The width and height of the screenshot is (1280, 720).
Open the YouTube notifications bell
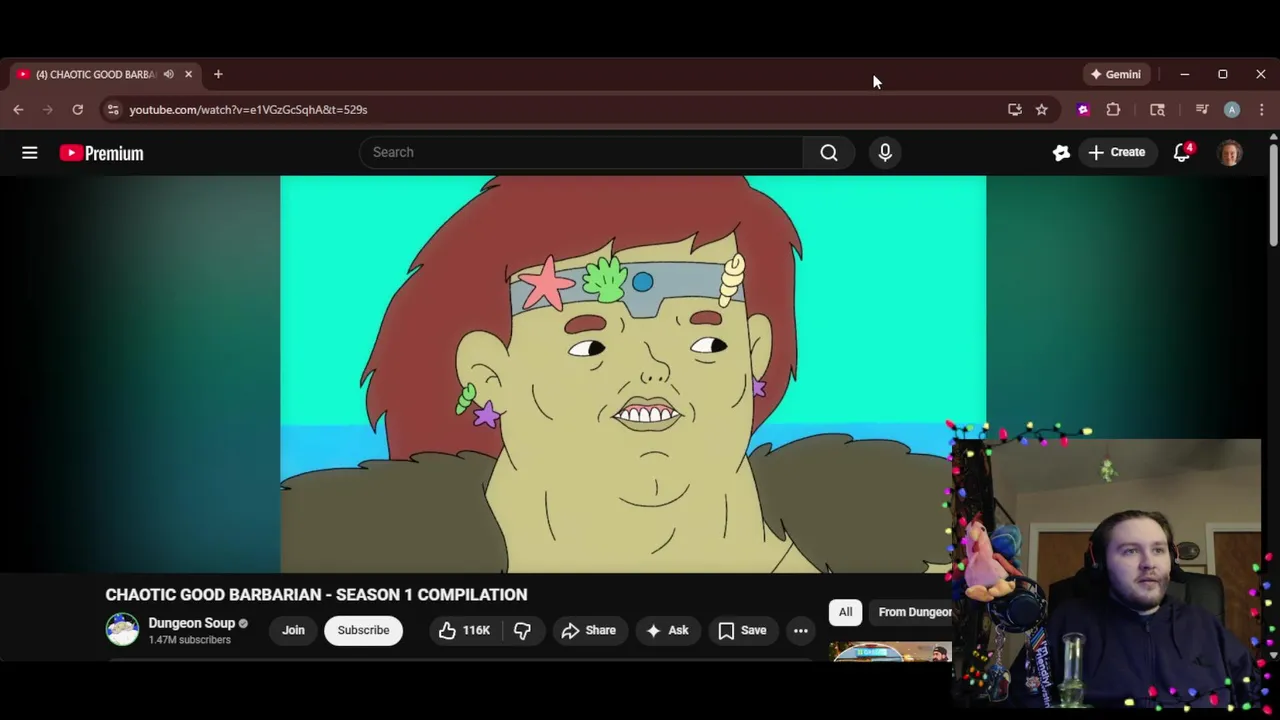[1182, 152]
